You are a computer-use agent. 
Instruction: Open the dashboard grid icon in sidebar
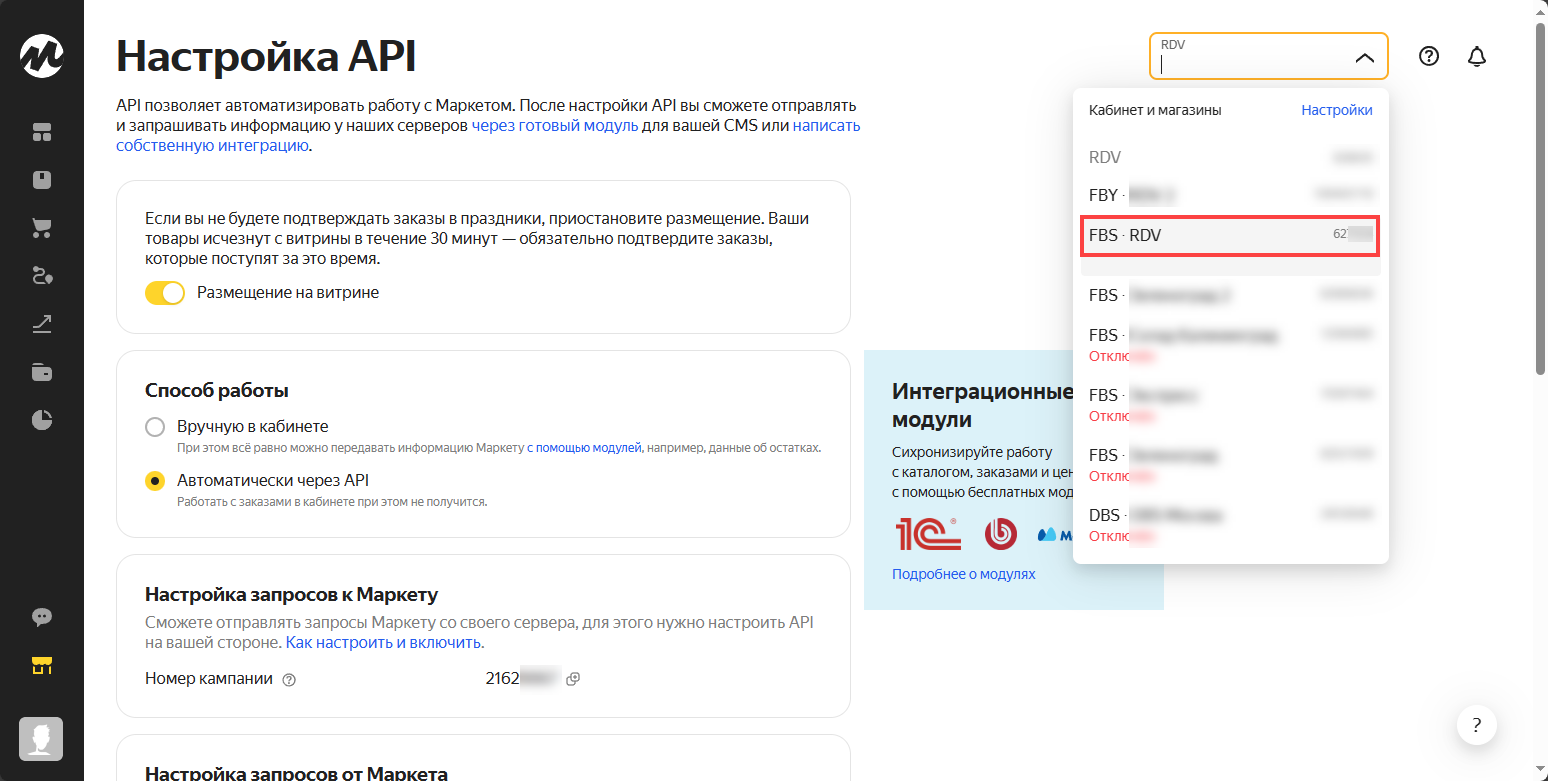click(42, 132)
